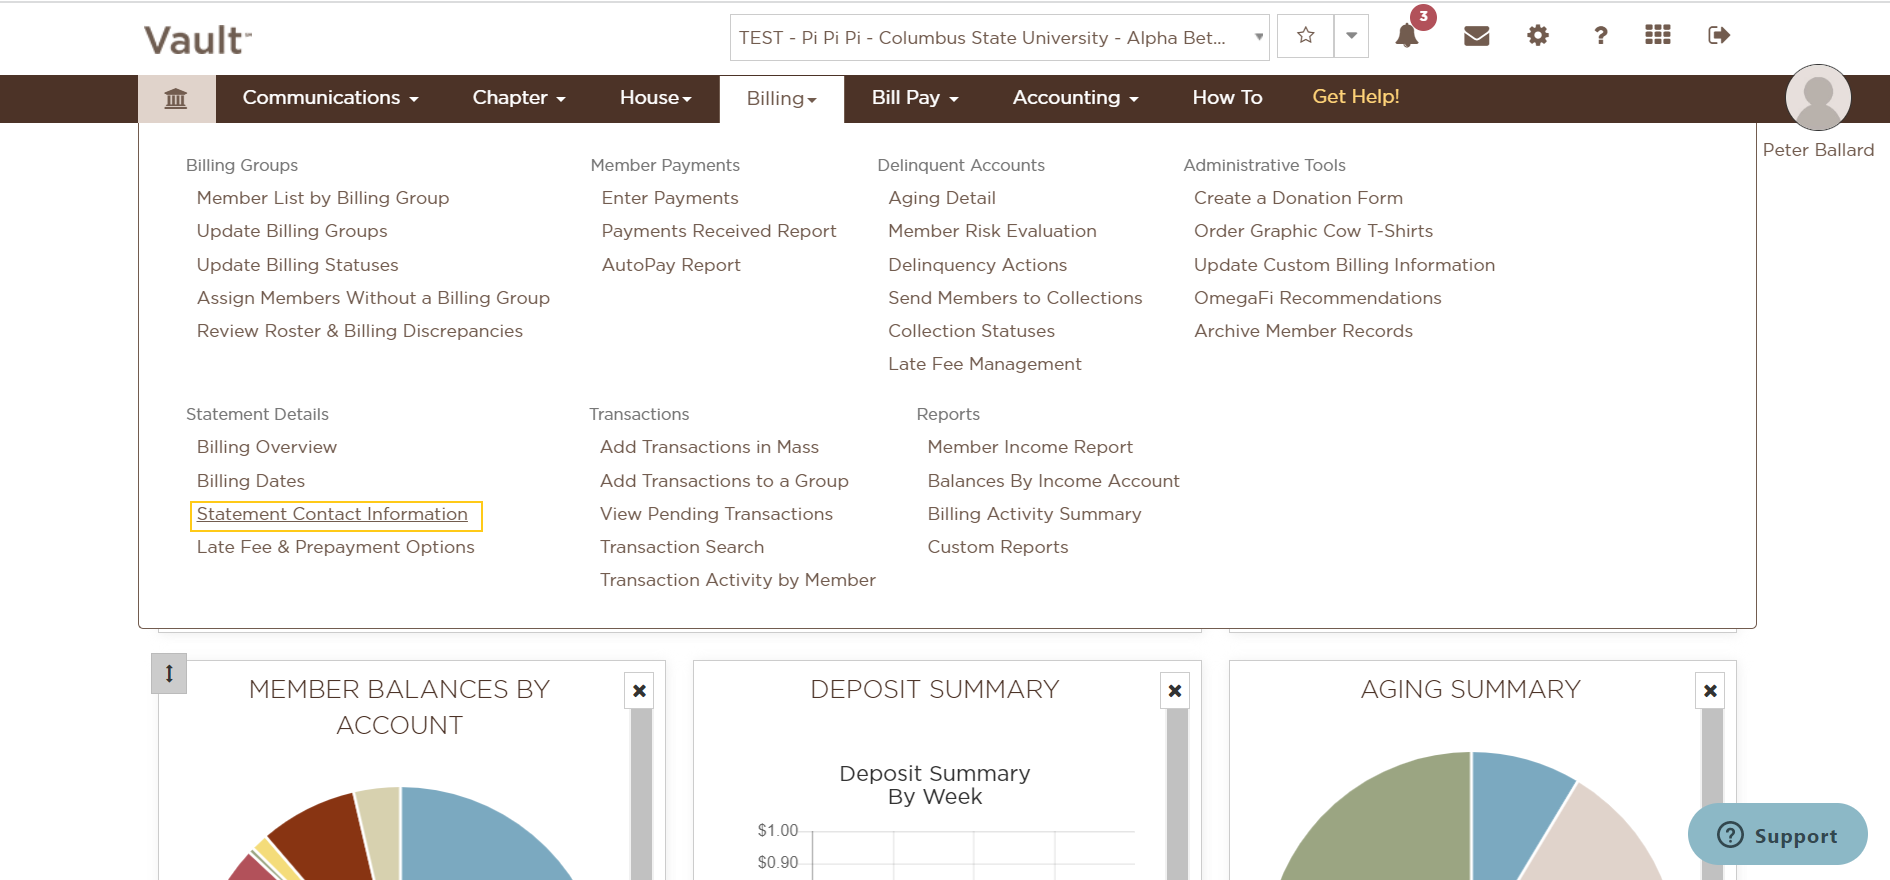
Task: Open the Bill Pay menu
Action: point(915,98)
